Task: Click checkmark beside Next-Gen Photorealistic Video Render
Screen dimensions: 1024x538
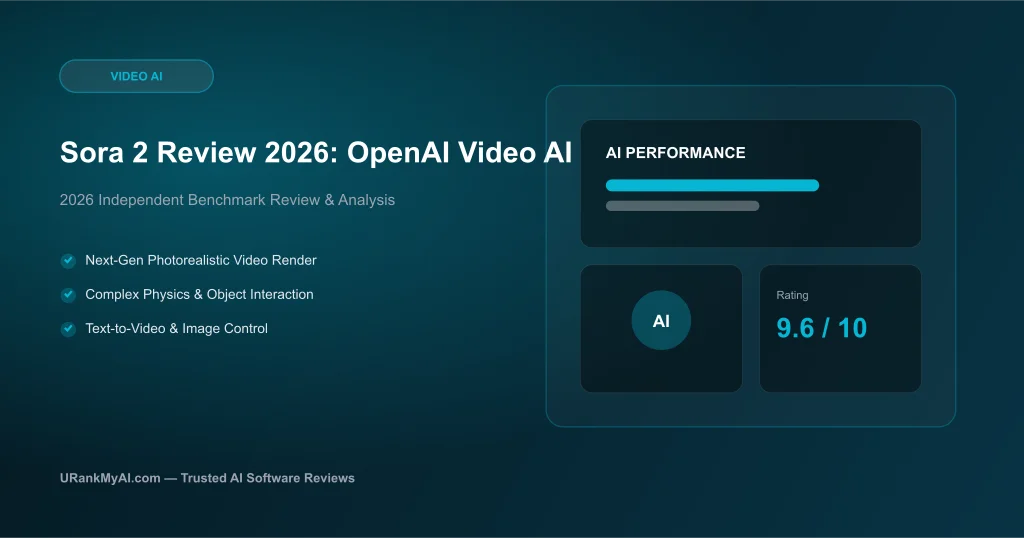Action: [x=68, y=261]
